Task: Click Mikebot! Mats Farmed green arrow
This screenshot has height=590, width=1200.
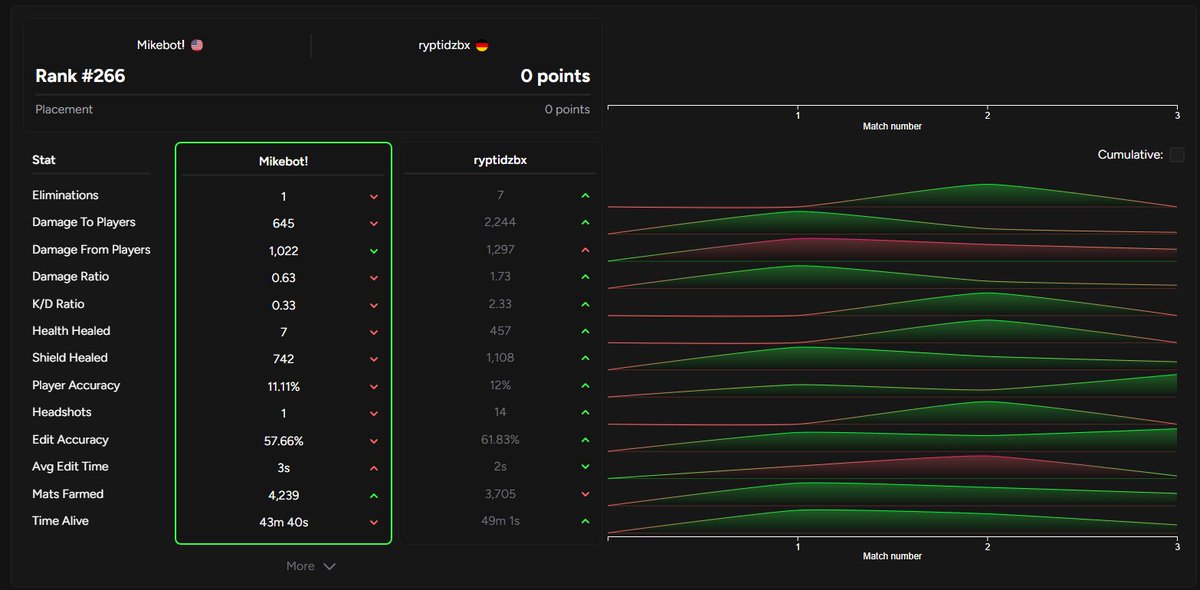Action: 374,495
